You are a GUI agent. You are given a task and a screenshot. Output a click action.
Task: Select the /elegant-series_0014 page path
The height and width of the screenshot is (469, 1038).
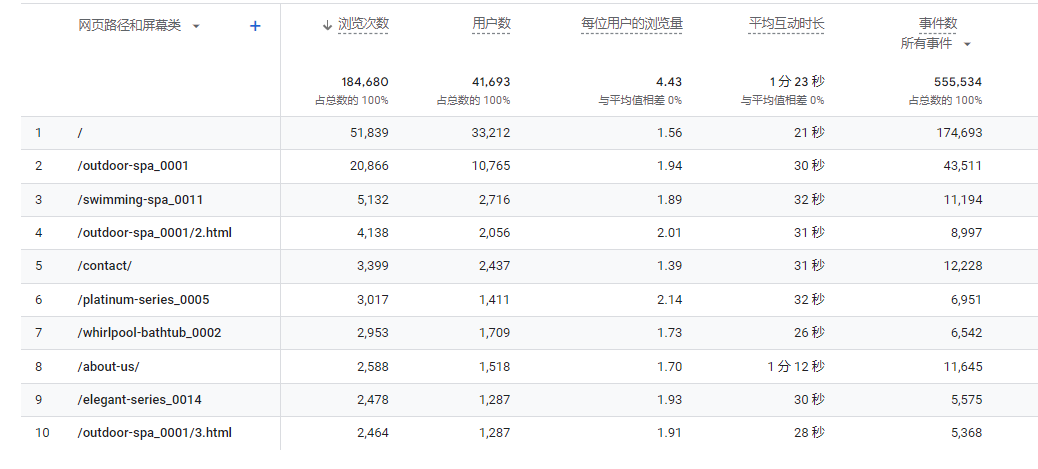140,399
